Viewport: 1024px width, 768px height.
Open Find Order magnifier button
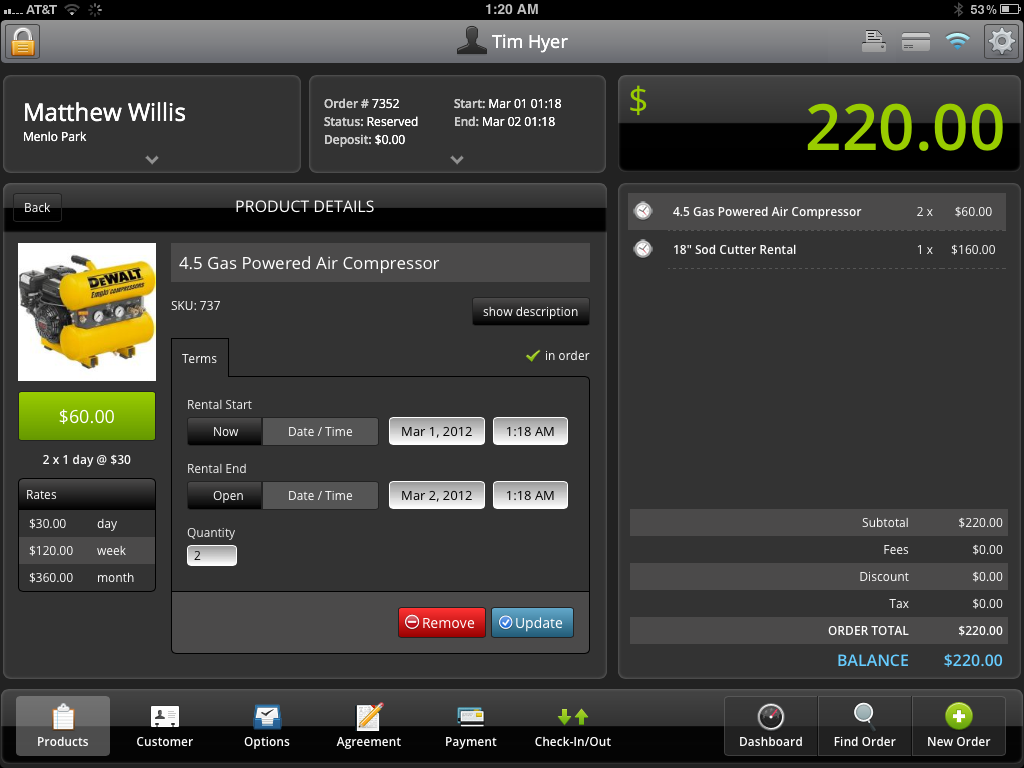(x=865, y=726)
